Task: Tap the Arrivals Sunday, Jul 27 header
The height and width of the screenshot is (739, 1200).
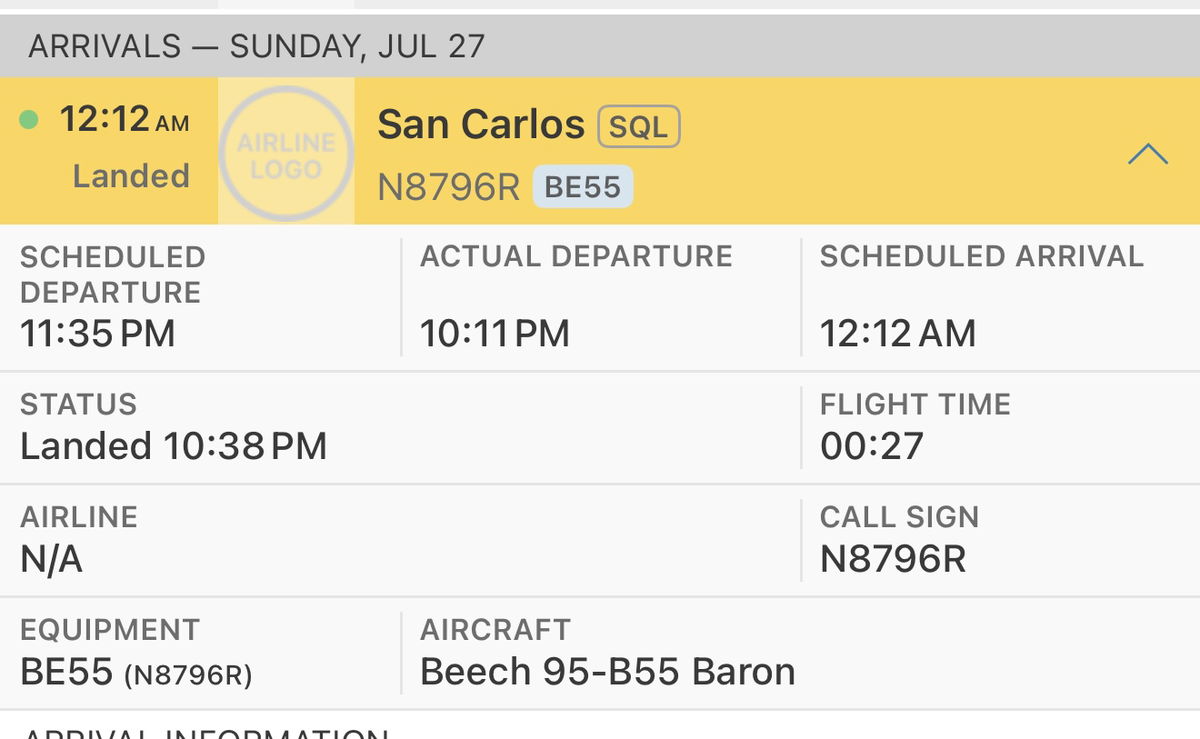Action: 256,46
